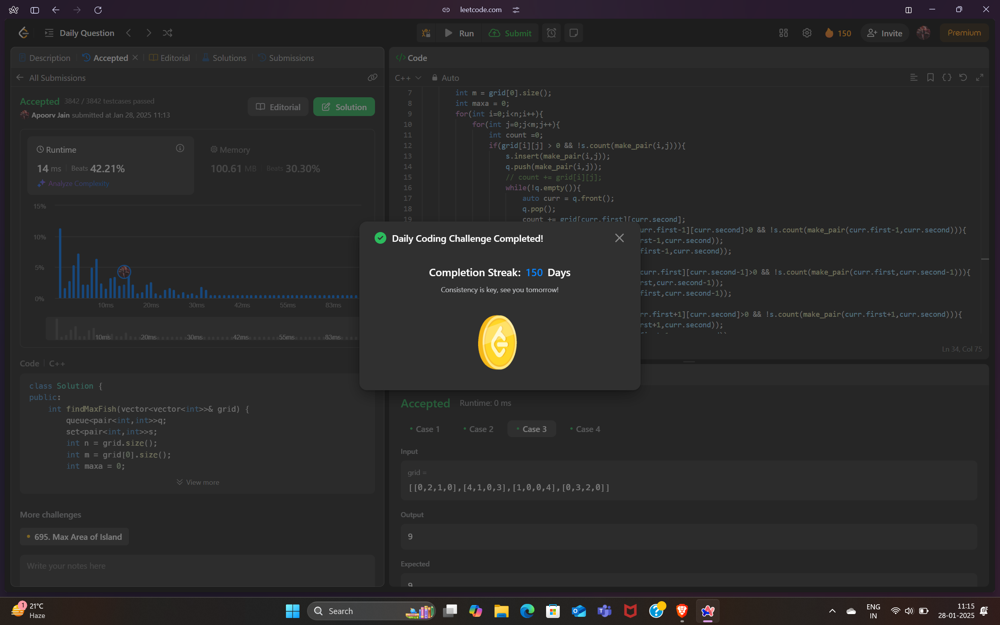
Task: Switch to the Solutions tab
Action: pos(224,57)
